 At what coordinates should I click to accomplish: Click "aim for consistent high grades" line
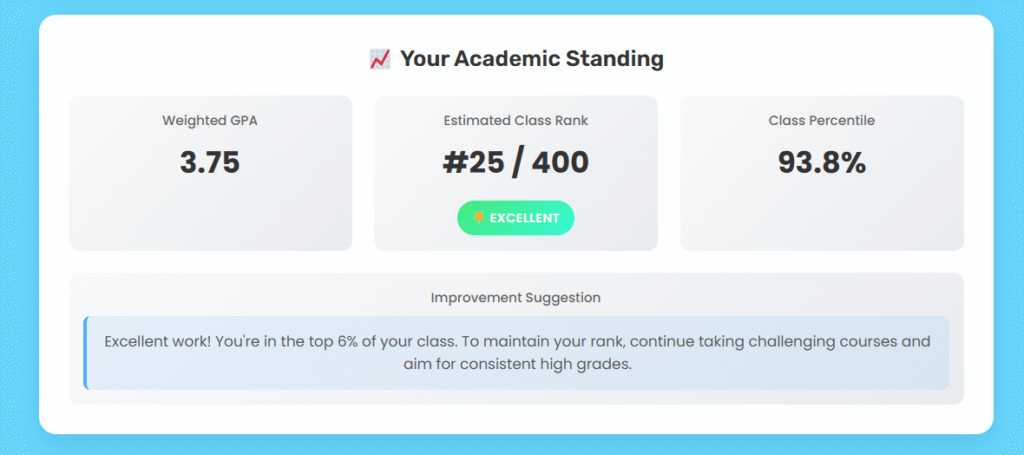pyautogui.click(x=516, y=365)
